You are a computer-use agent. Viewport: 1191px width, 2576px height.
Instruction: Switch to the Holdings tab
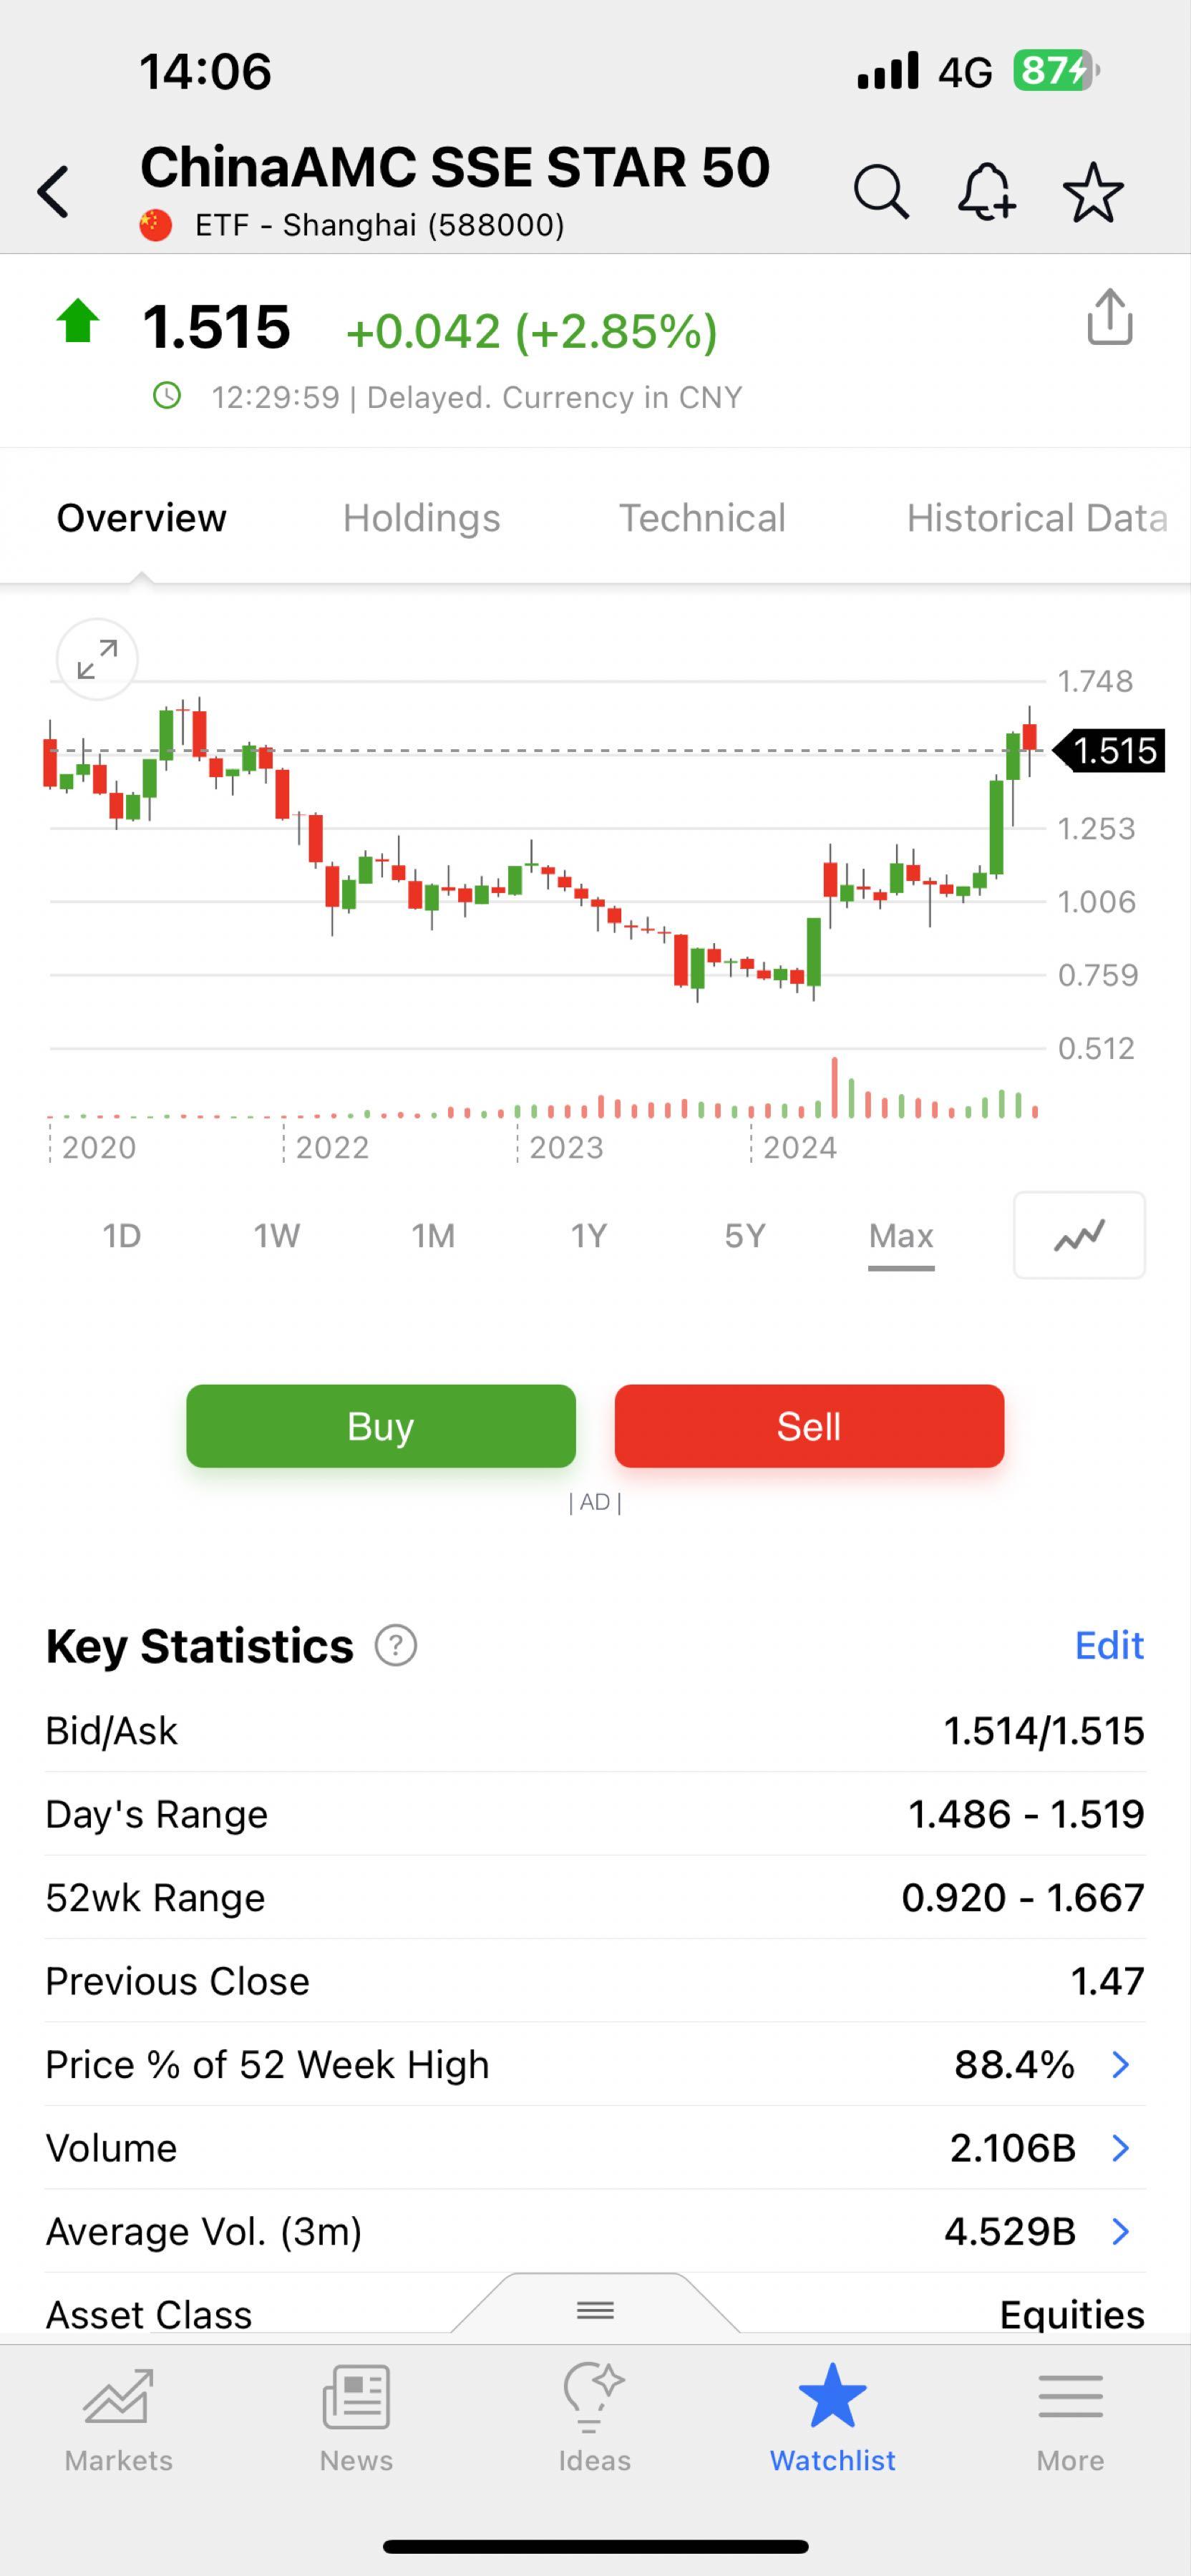tap(421, 518)
